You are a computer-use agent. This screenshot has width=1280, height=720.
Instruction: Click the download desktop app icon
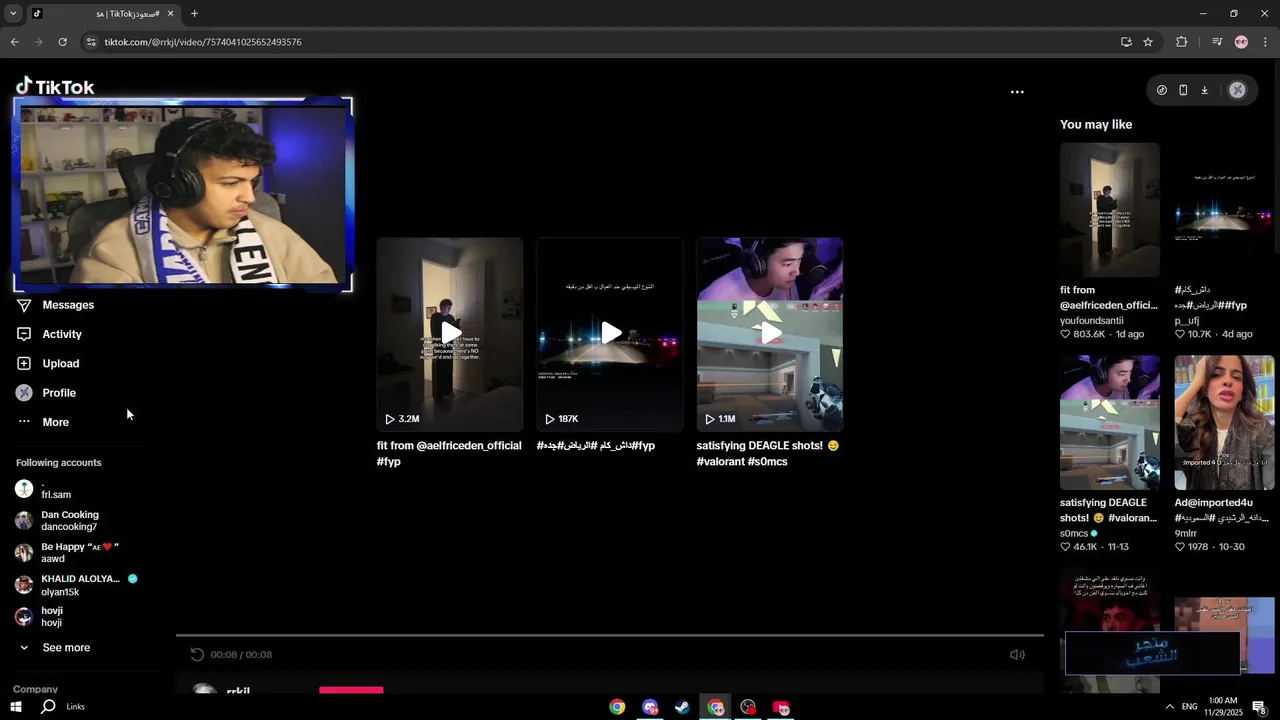(1205, 90)
